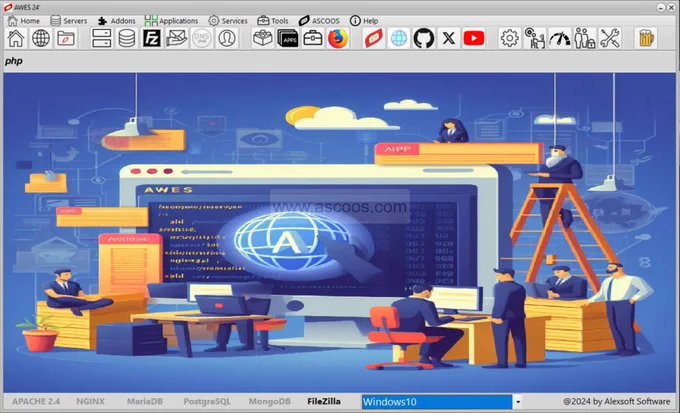The width and height of the screenshot is (680, 413).
Task: Click NGINX in status bar
Action: point(90,401)
